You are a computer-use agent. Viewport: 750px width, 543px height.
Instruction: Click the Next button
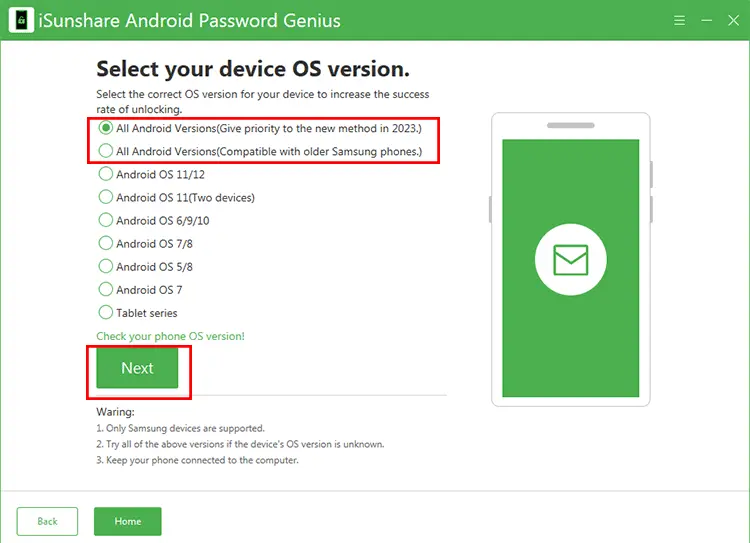pyautogui.click(x=137, y=368)
